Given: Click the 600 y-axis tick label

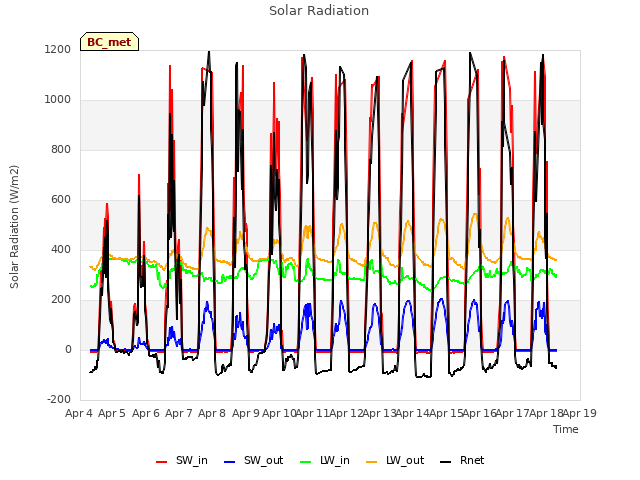Looking at the screenshot, I should click(x=61, y=200).
